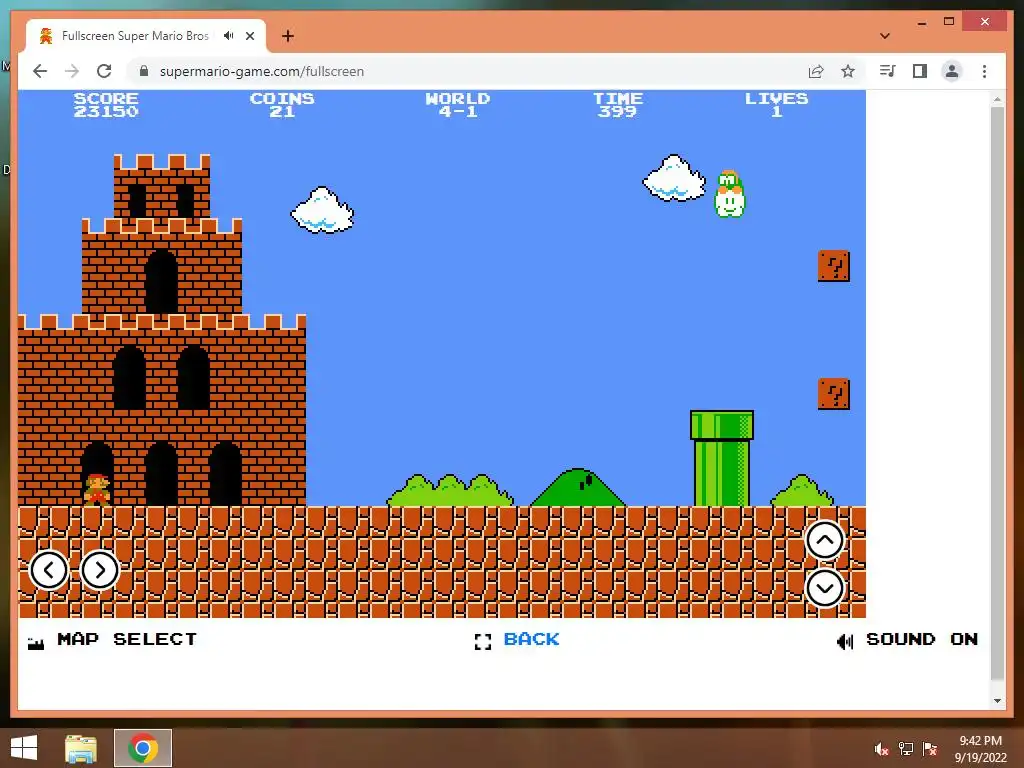This screenshot has width=1024, height=768.
Task: Click page scrollbar up arrow
Action: pos(997,99)
